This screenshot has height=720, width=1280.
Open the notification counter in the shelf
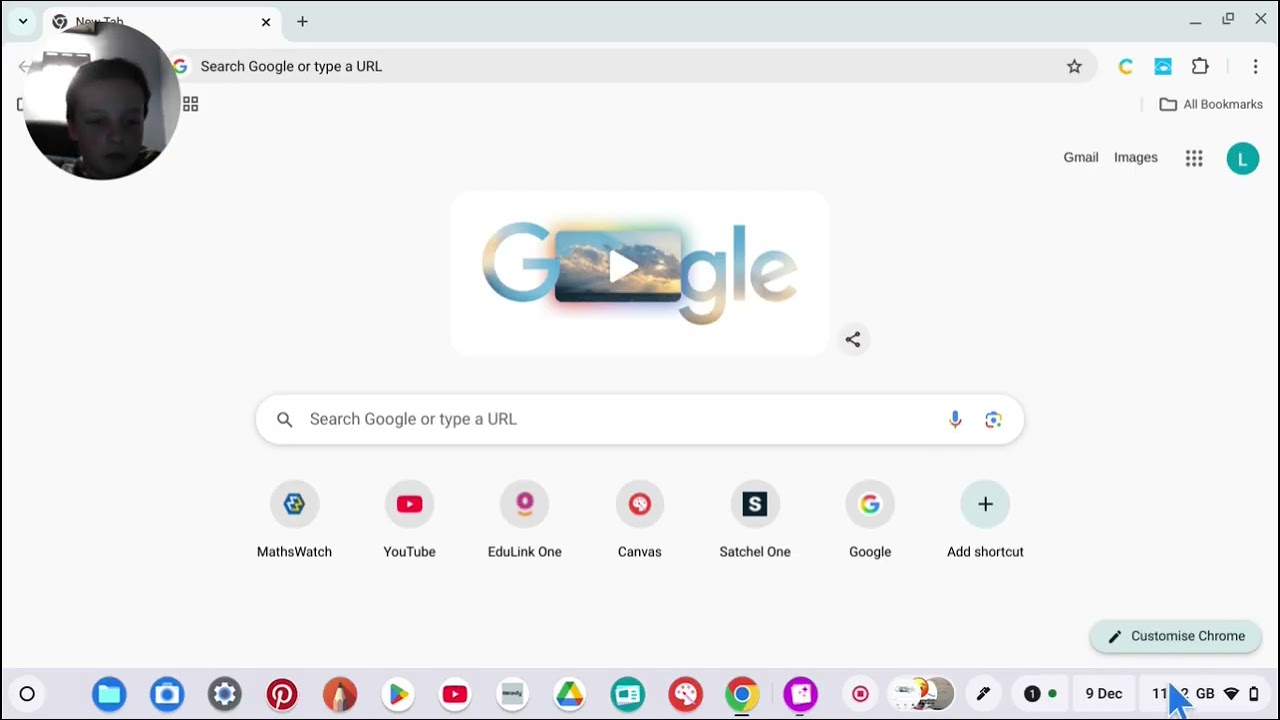point(1040,694)
